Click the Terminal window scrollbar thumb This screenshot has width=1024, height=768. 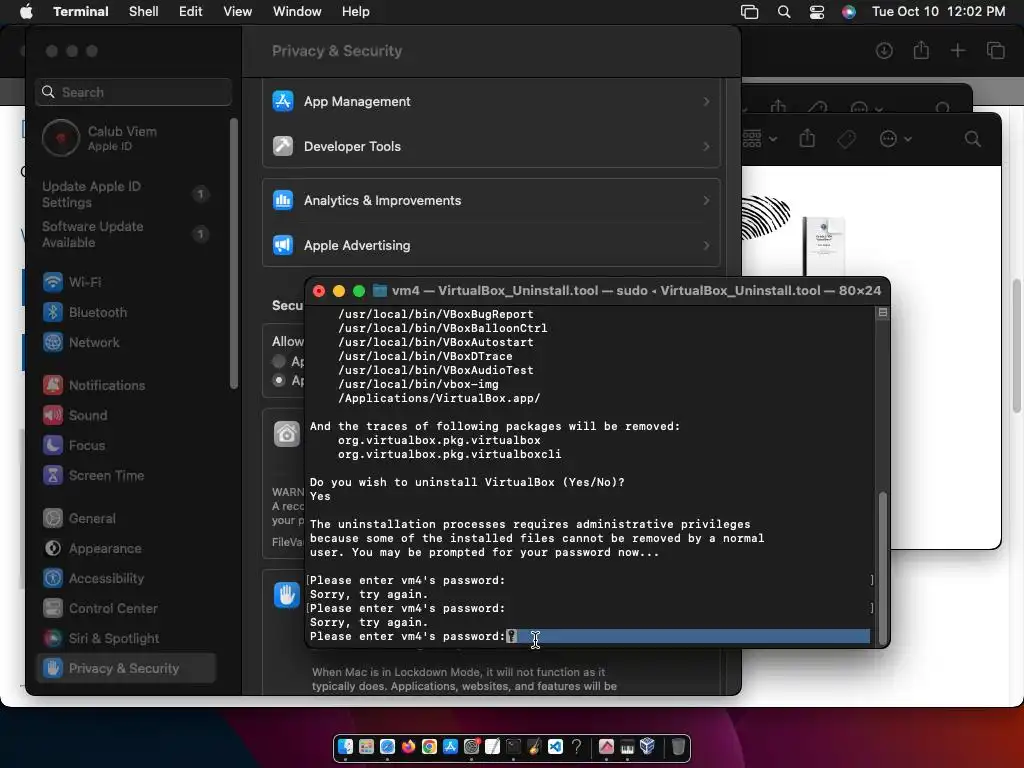pos(883,566)
